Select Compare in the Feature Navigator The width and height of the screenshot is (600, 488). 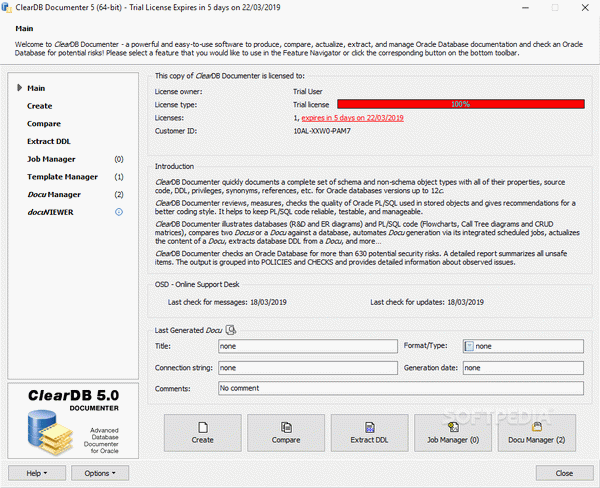(44, 124)
